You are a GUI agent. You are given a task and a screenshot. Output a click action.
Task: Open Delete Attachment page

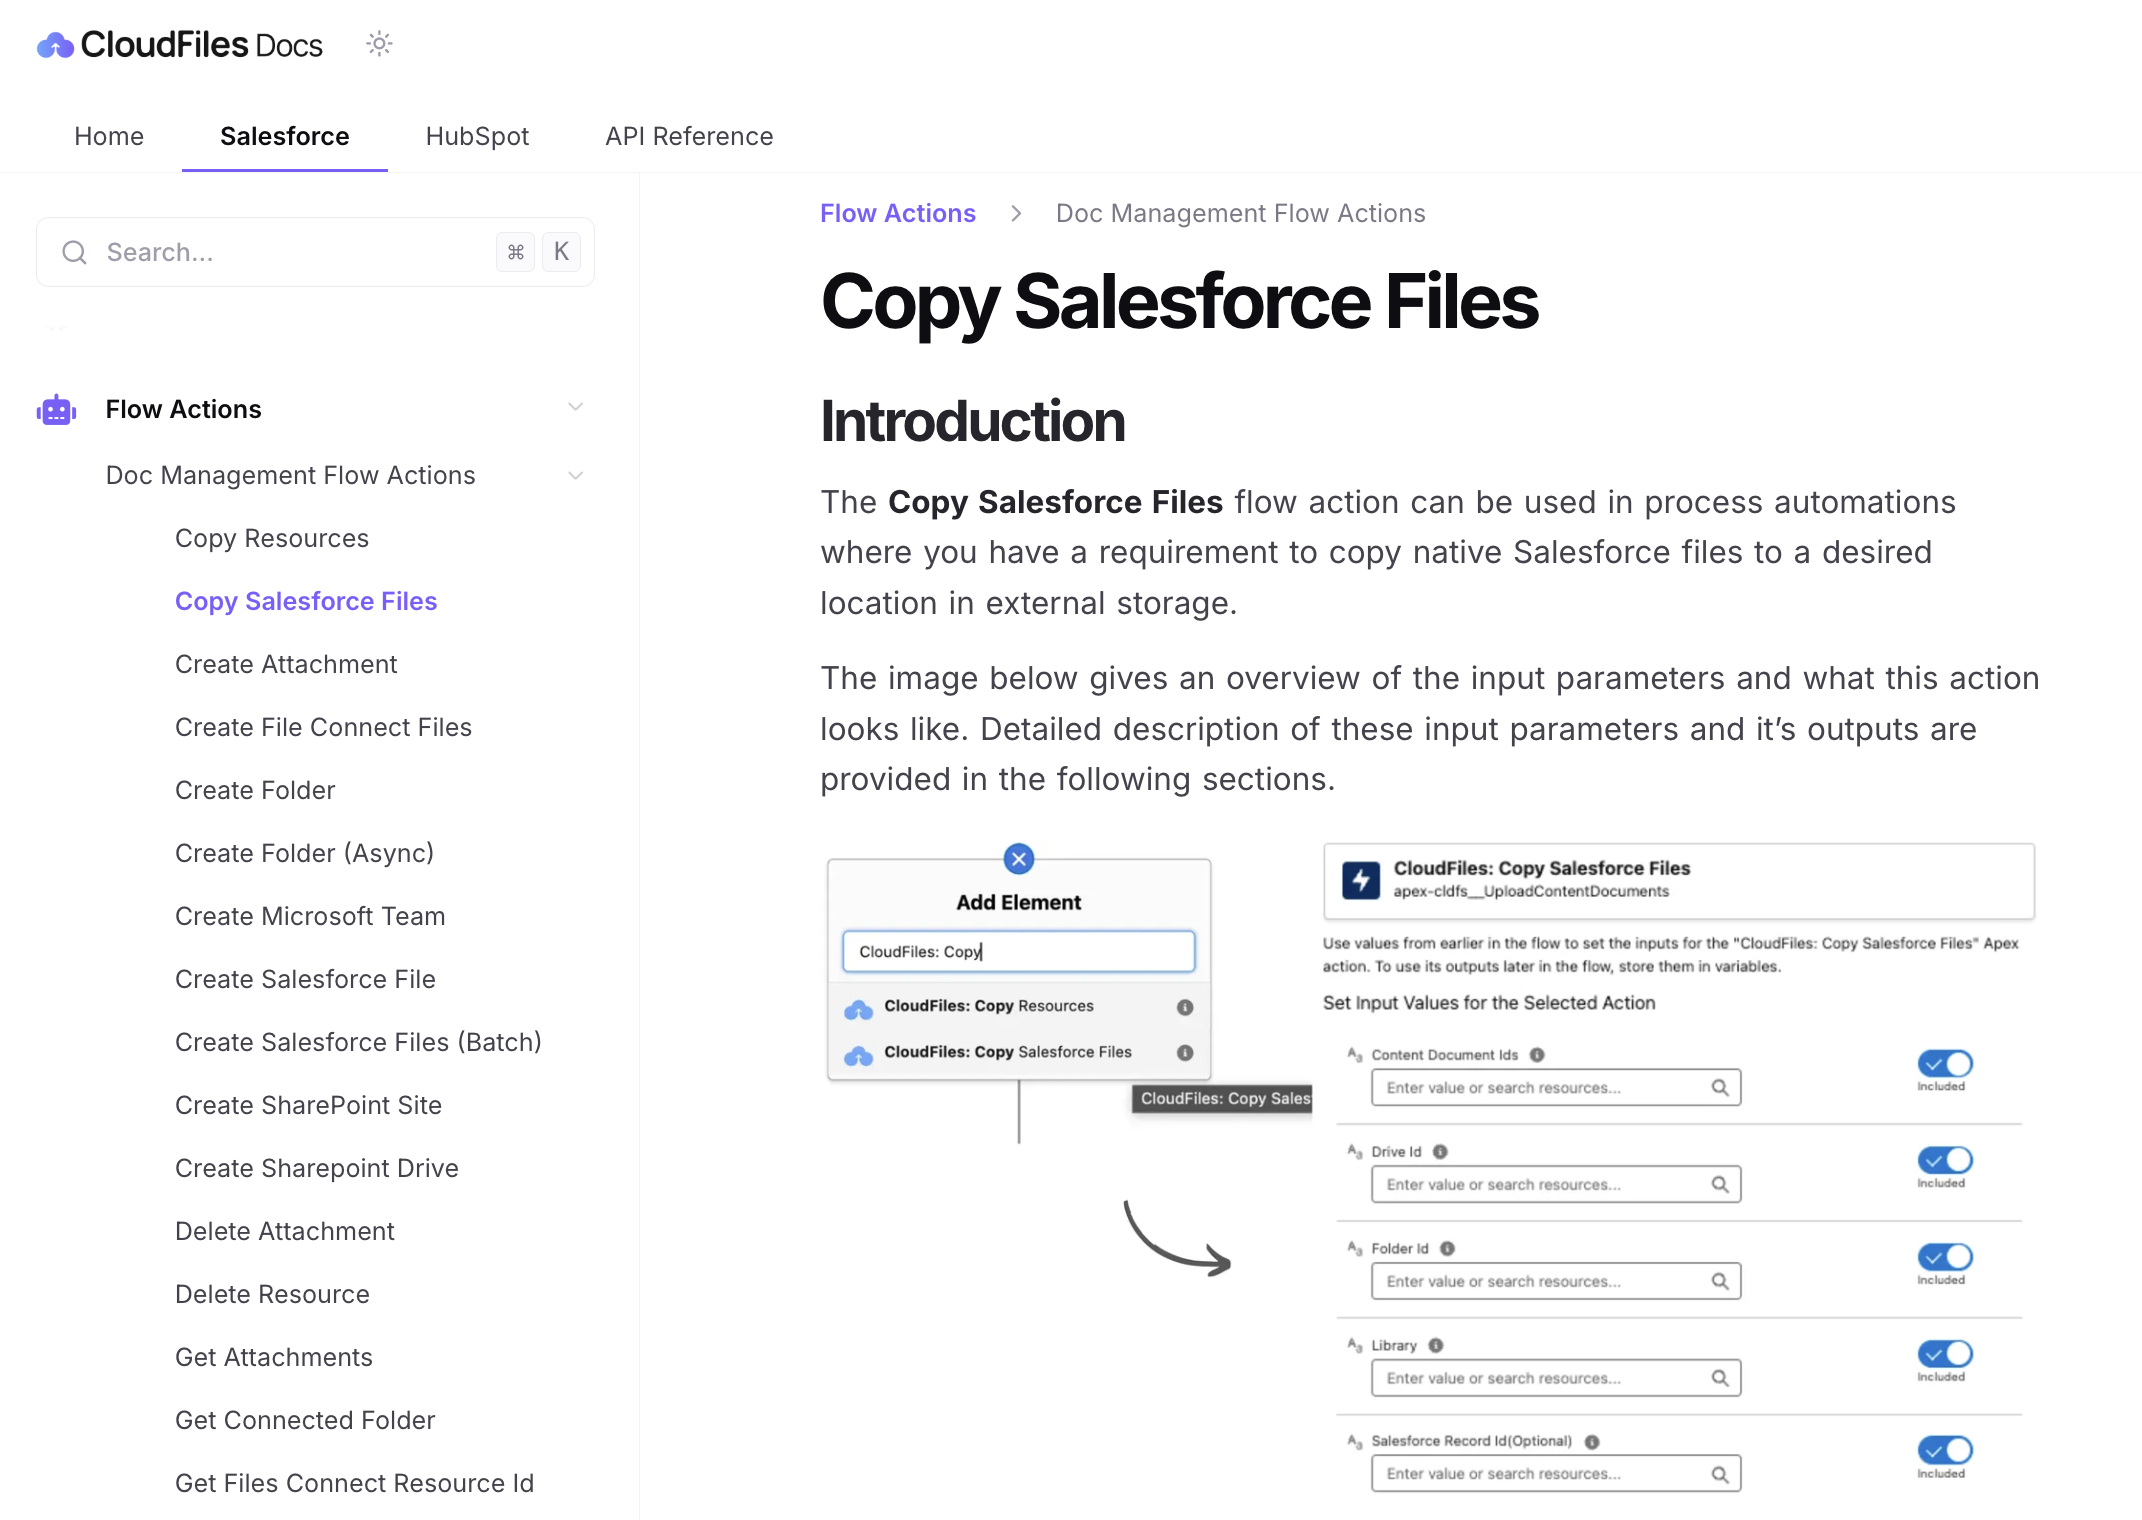click(x=285, y=1231)
